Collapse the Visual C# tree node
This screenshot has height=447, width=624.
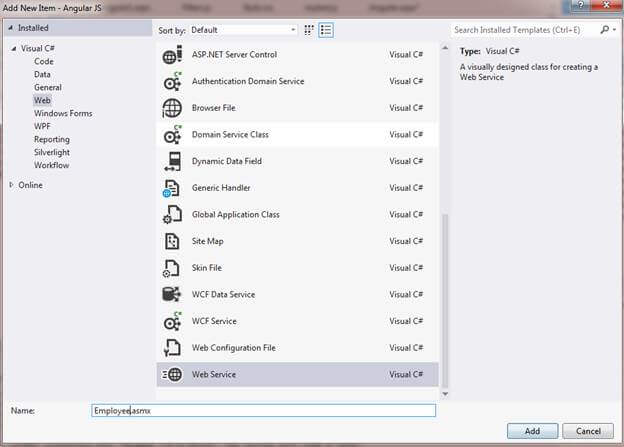14,48
